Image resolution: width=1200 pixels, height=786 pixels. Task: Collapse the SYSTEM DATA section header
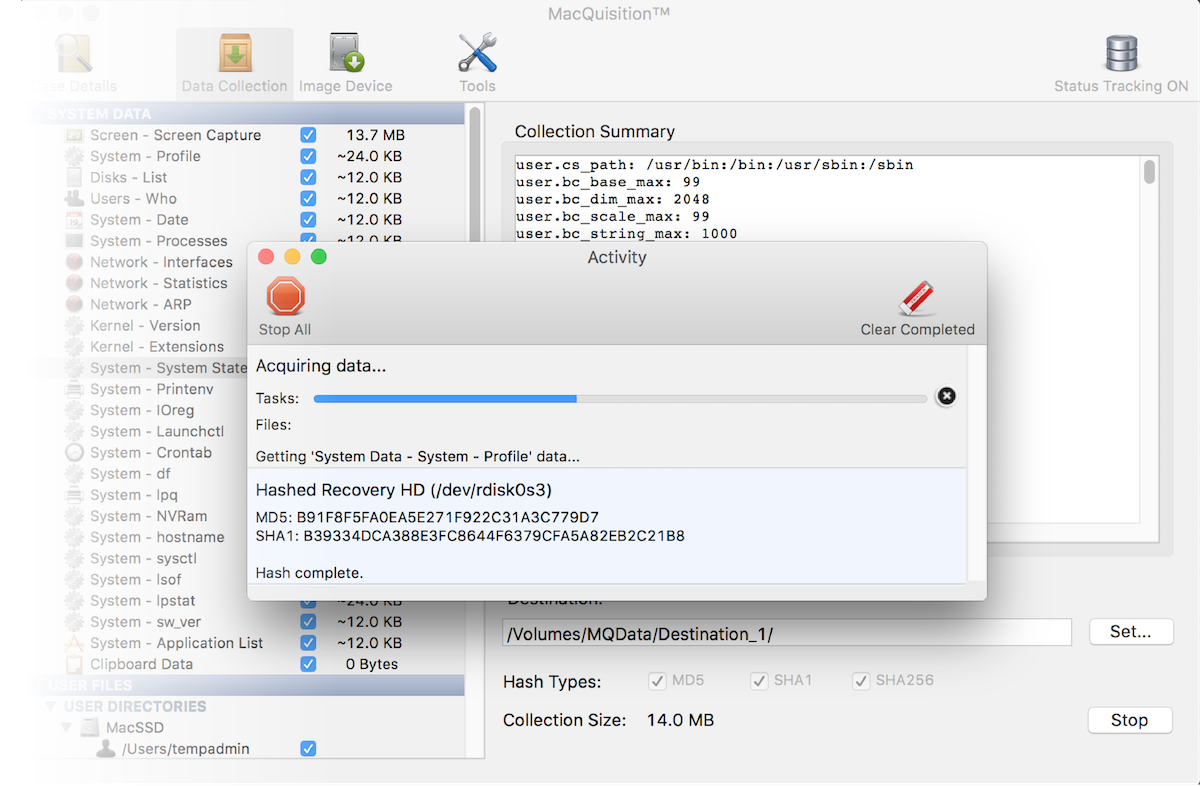[35, 113]
